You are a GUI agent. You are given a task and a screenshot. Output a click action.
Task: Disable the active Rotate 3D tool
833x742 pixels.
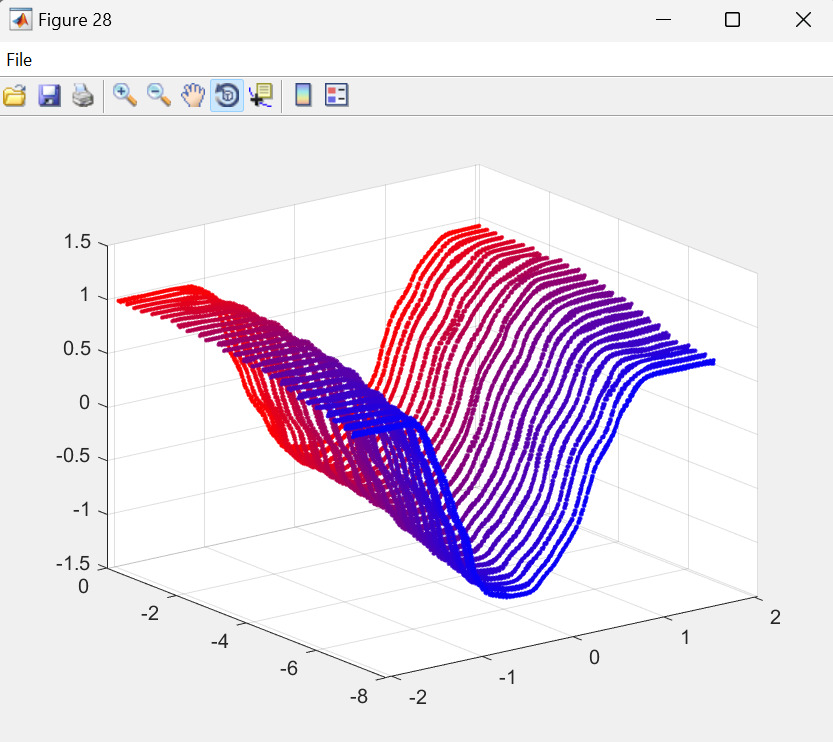pyautogui.click(x=227, y=96)
